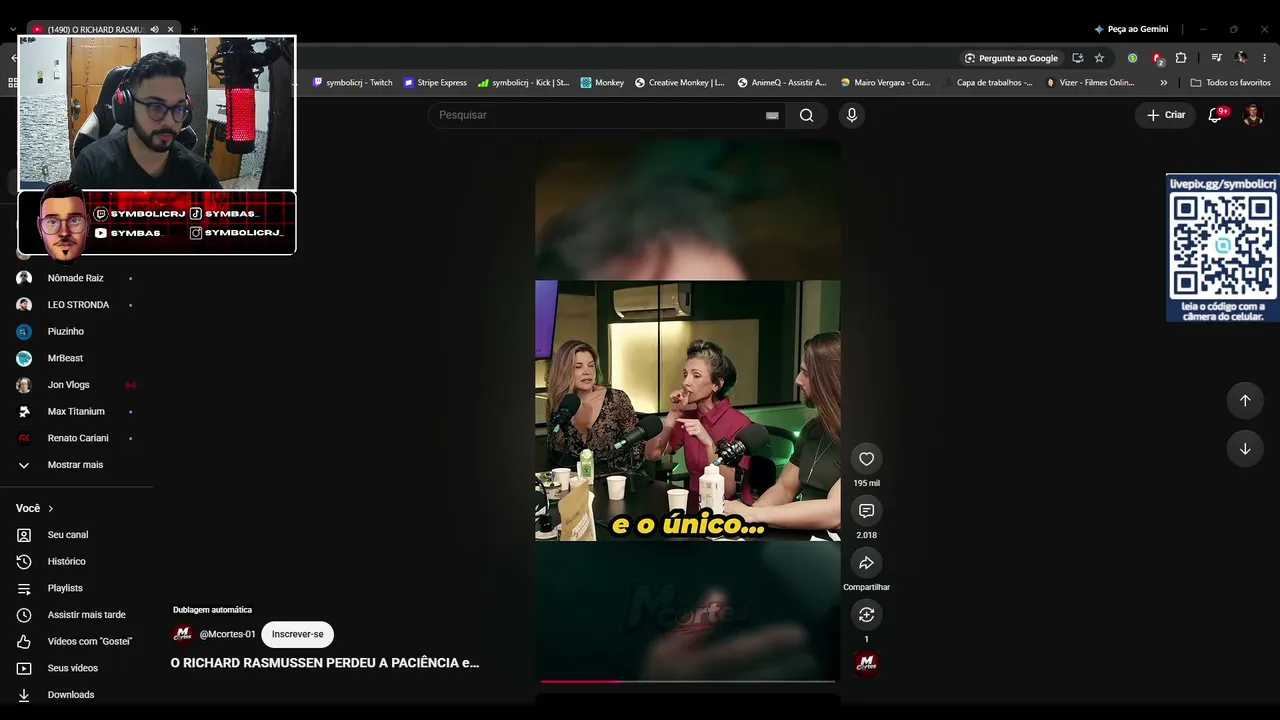Image resolution: width=1280 pixels, height=720 pixels.
Task: Open the Extensions puzzle icon
Action: point(1181,58)
